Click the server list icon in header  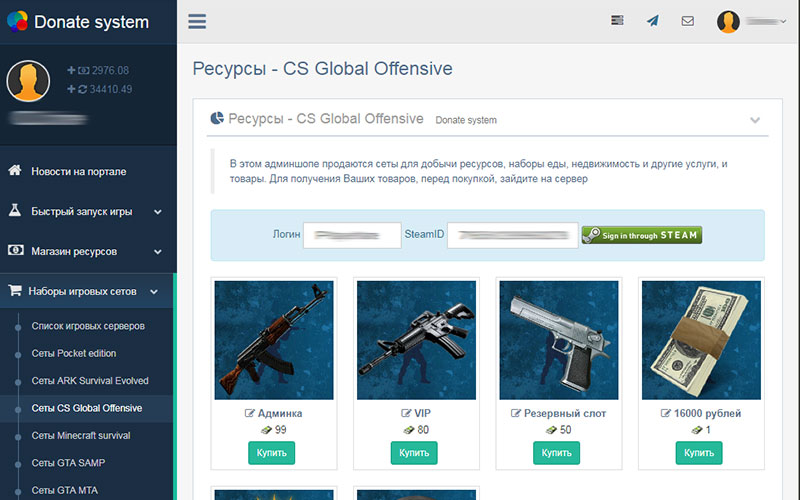[617, 21]
